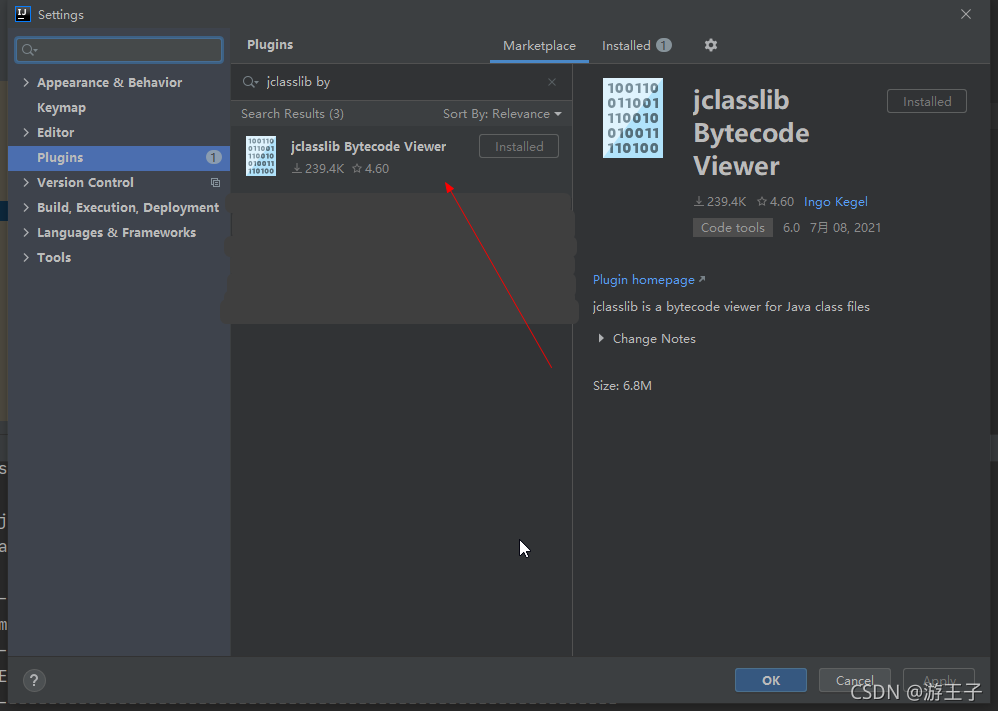Expand Languages & Frameworks chevron
Viewport: 998px width, 711px height.
click(26, 232)
